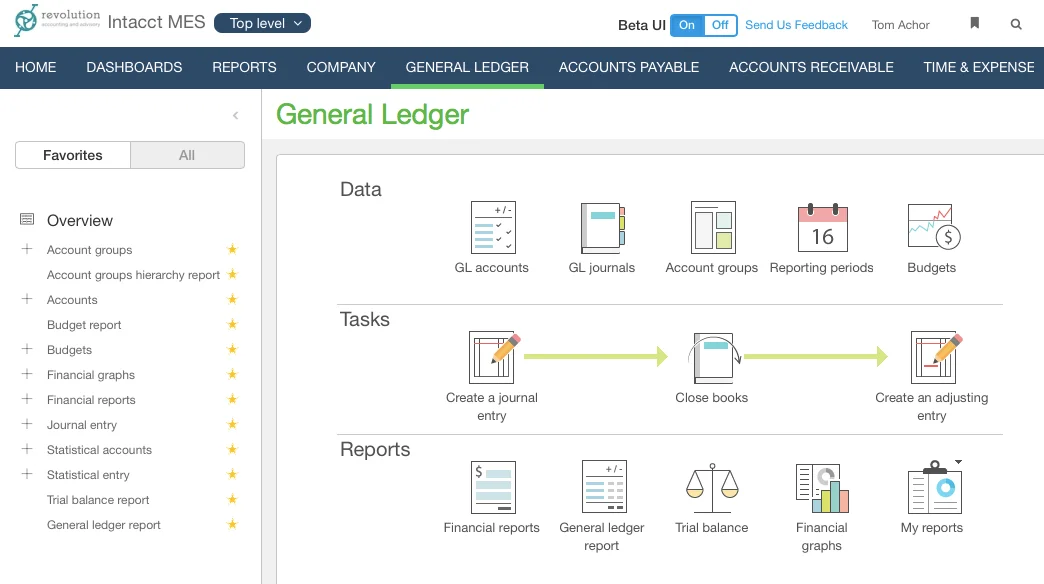This screenshot has height=584, width=1044.
Task: Open General ledger report link in sidebar
Action: [104, 525]
